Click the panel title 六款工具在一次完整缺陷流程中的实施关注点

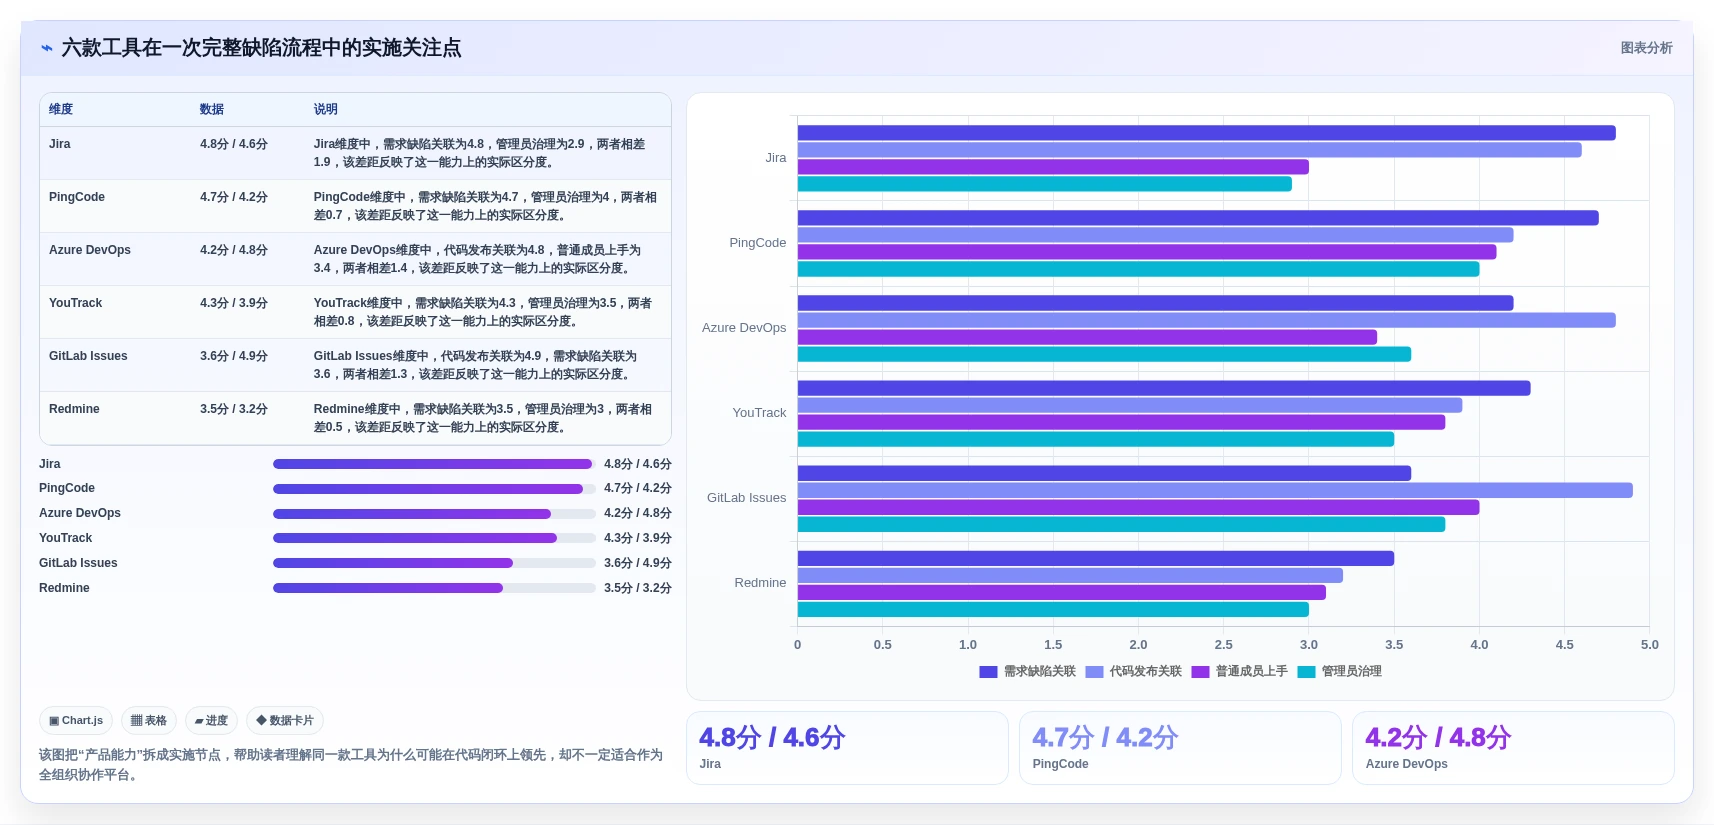261,48
